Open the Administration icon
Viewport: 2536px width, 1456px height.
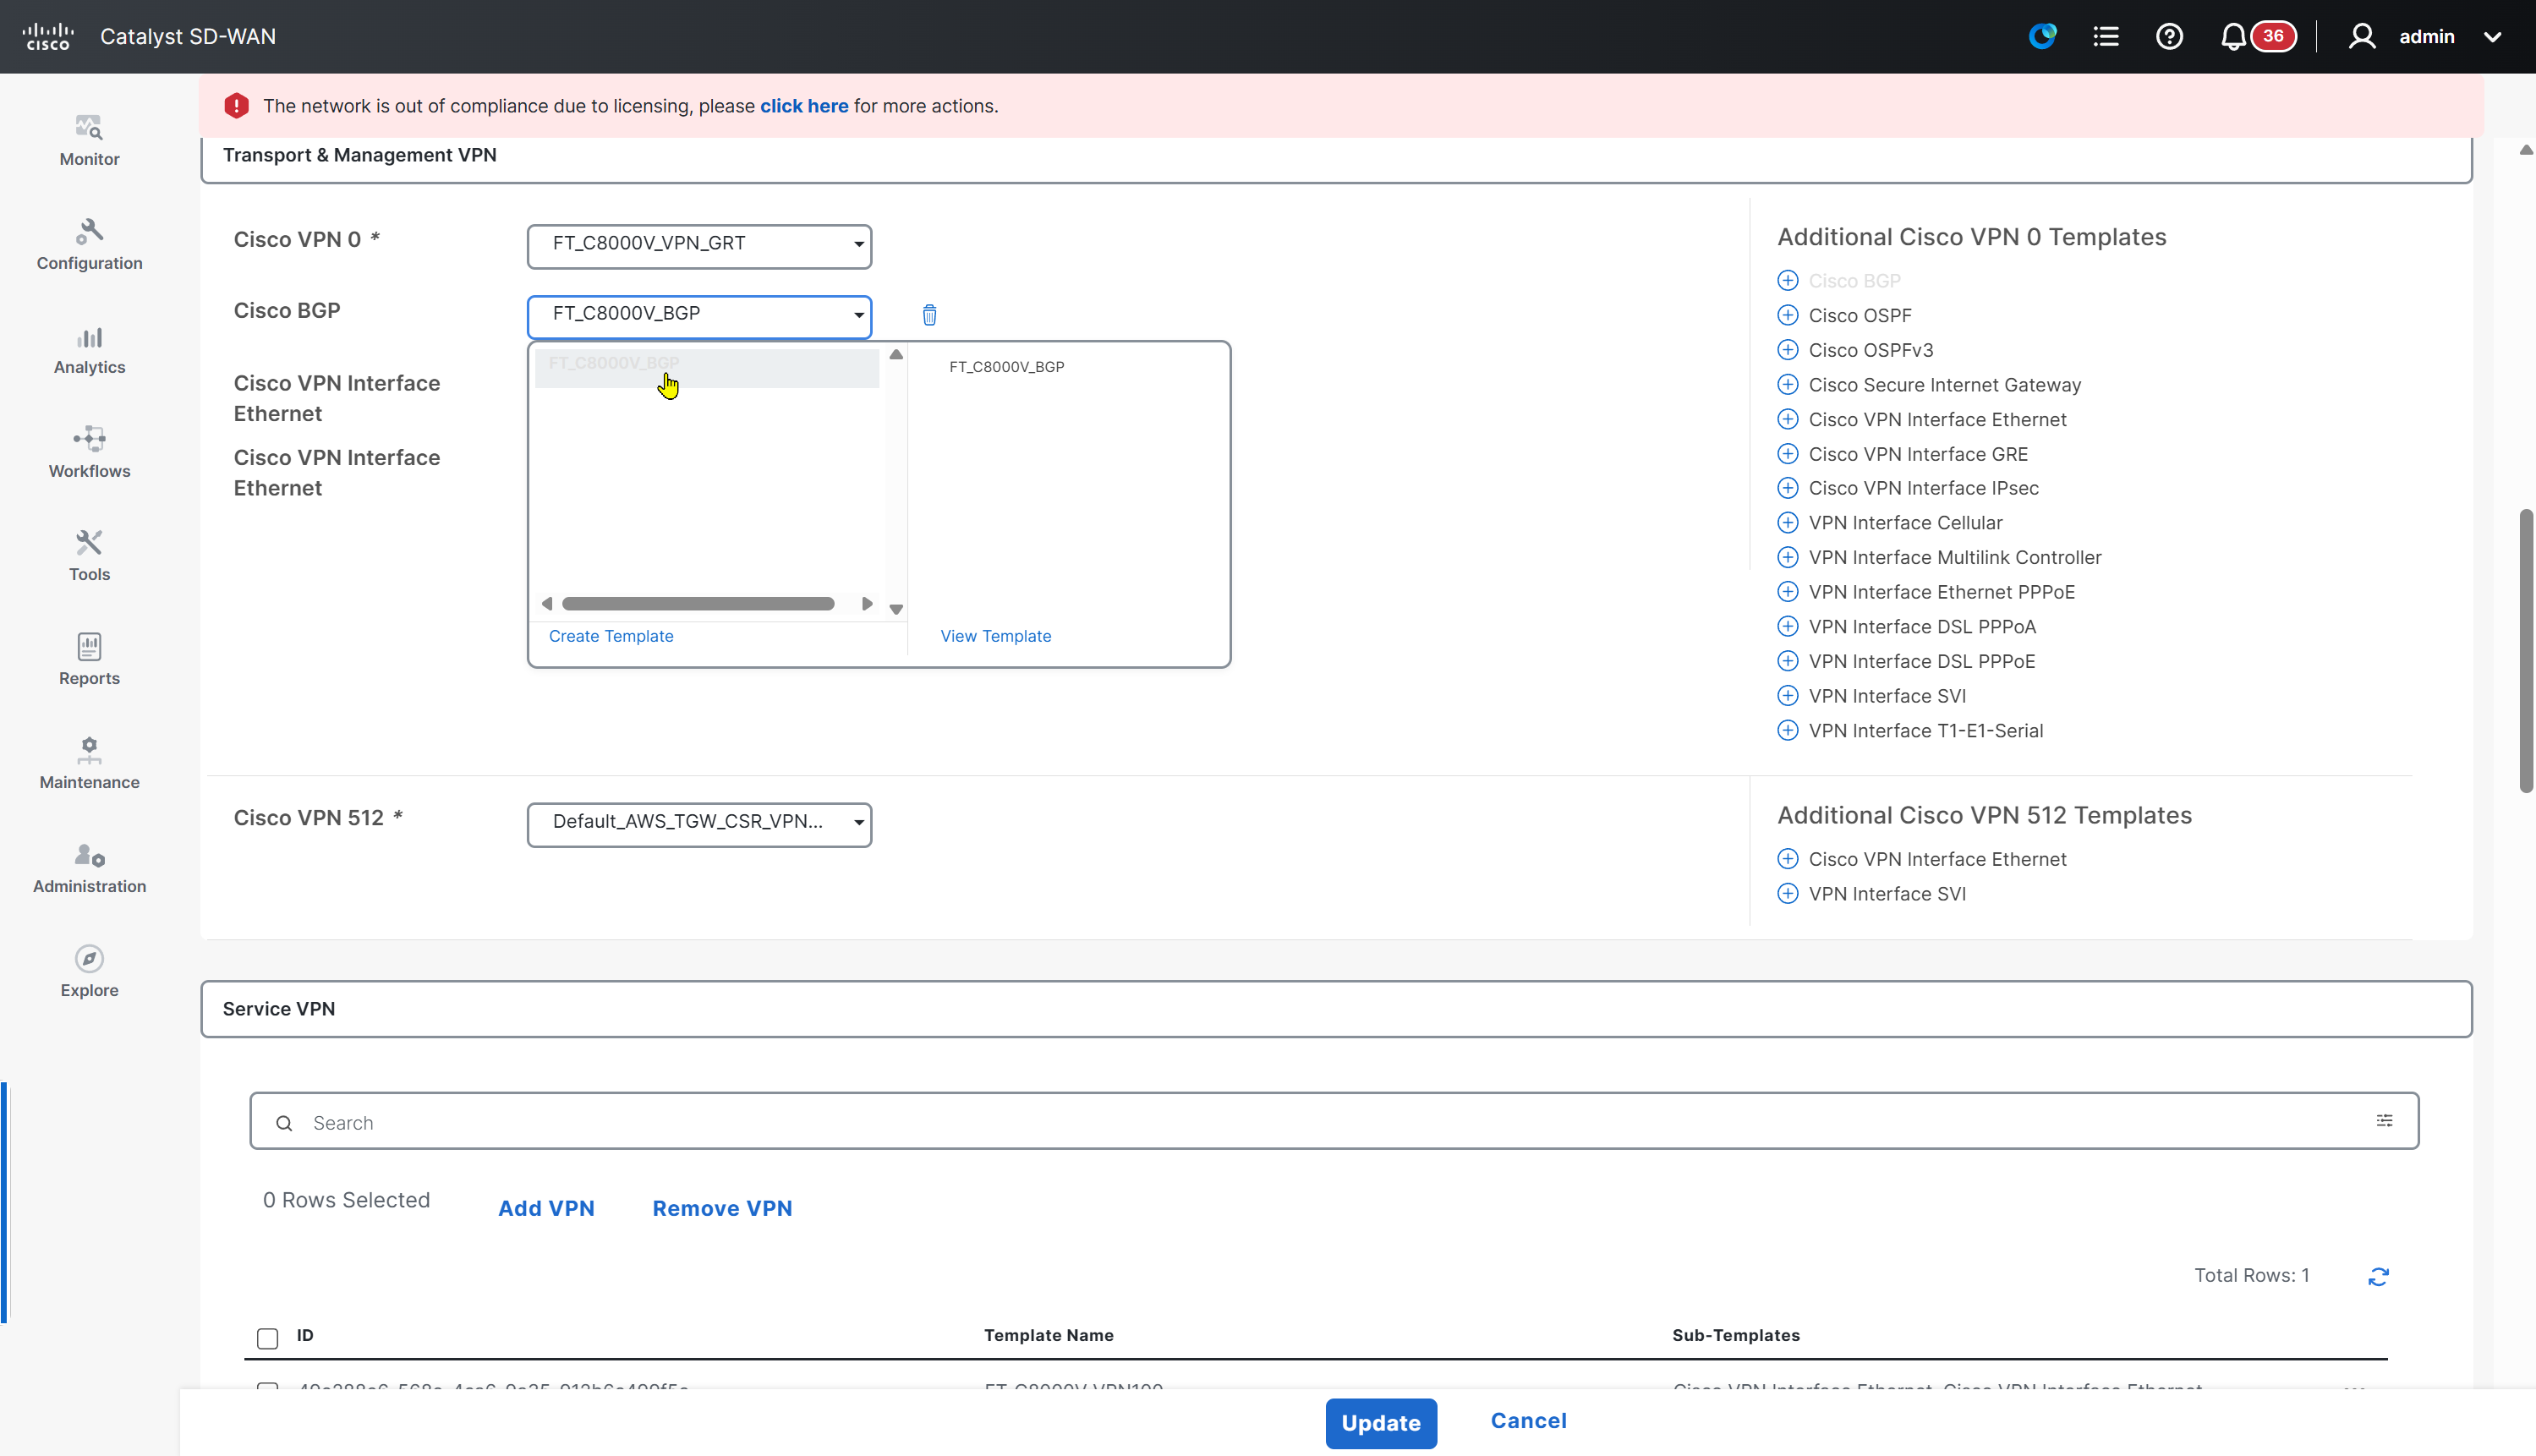[89, 855]
